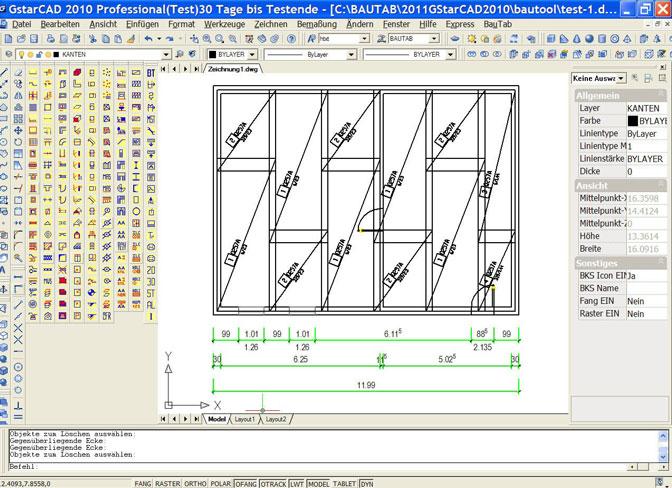Select the 3D cylinder solid tool

pos(602,39)
